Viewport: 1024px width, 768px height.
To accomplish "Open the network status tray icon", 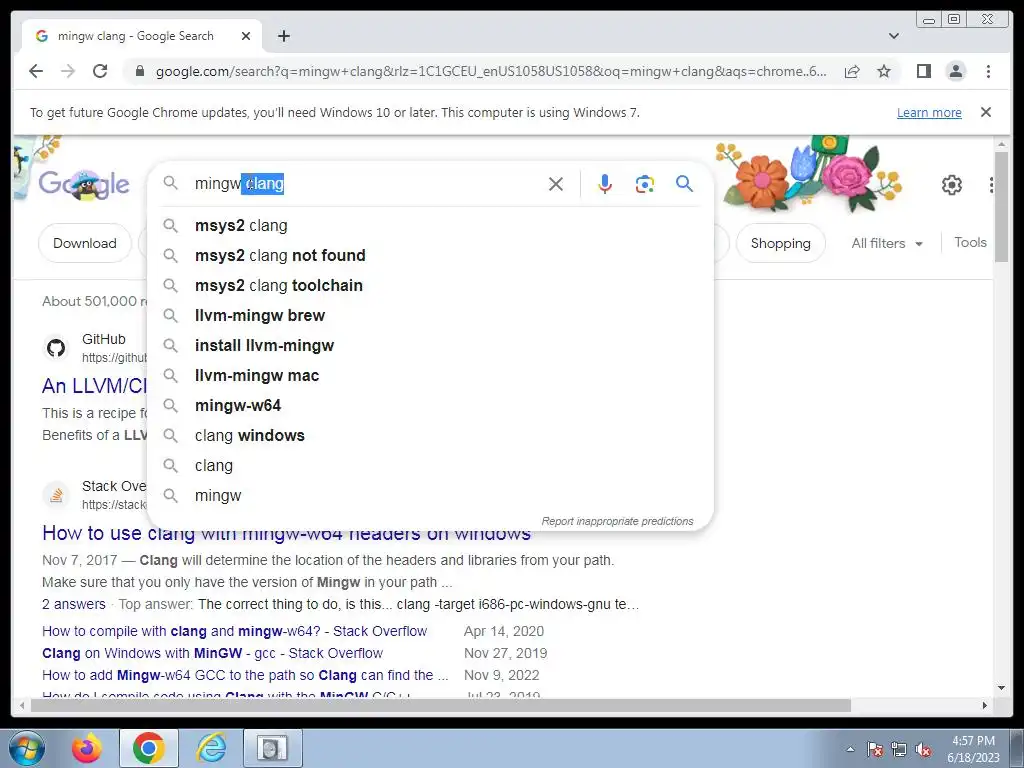I will click(899, 750).
